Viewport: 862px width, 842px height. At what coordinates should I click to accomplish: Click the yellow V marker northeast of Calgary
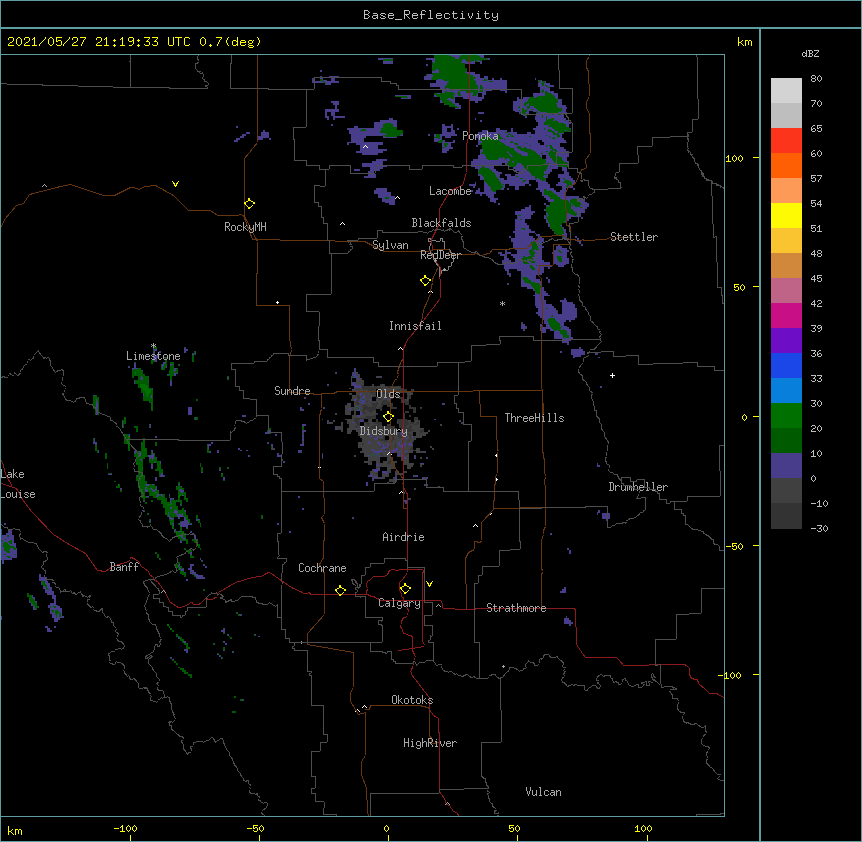tap(429, 584)
